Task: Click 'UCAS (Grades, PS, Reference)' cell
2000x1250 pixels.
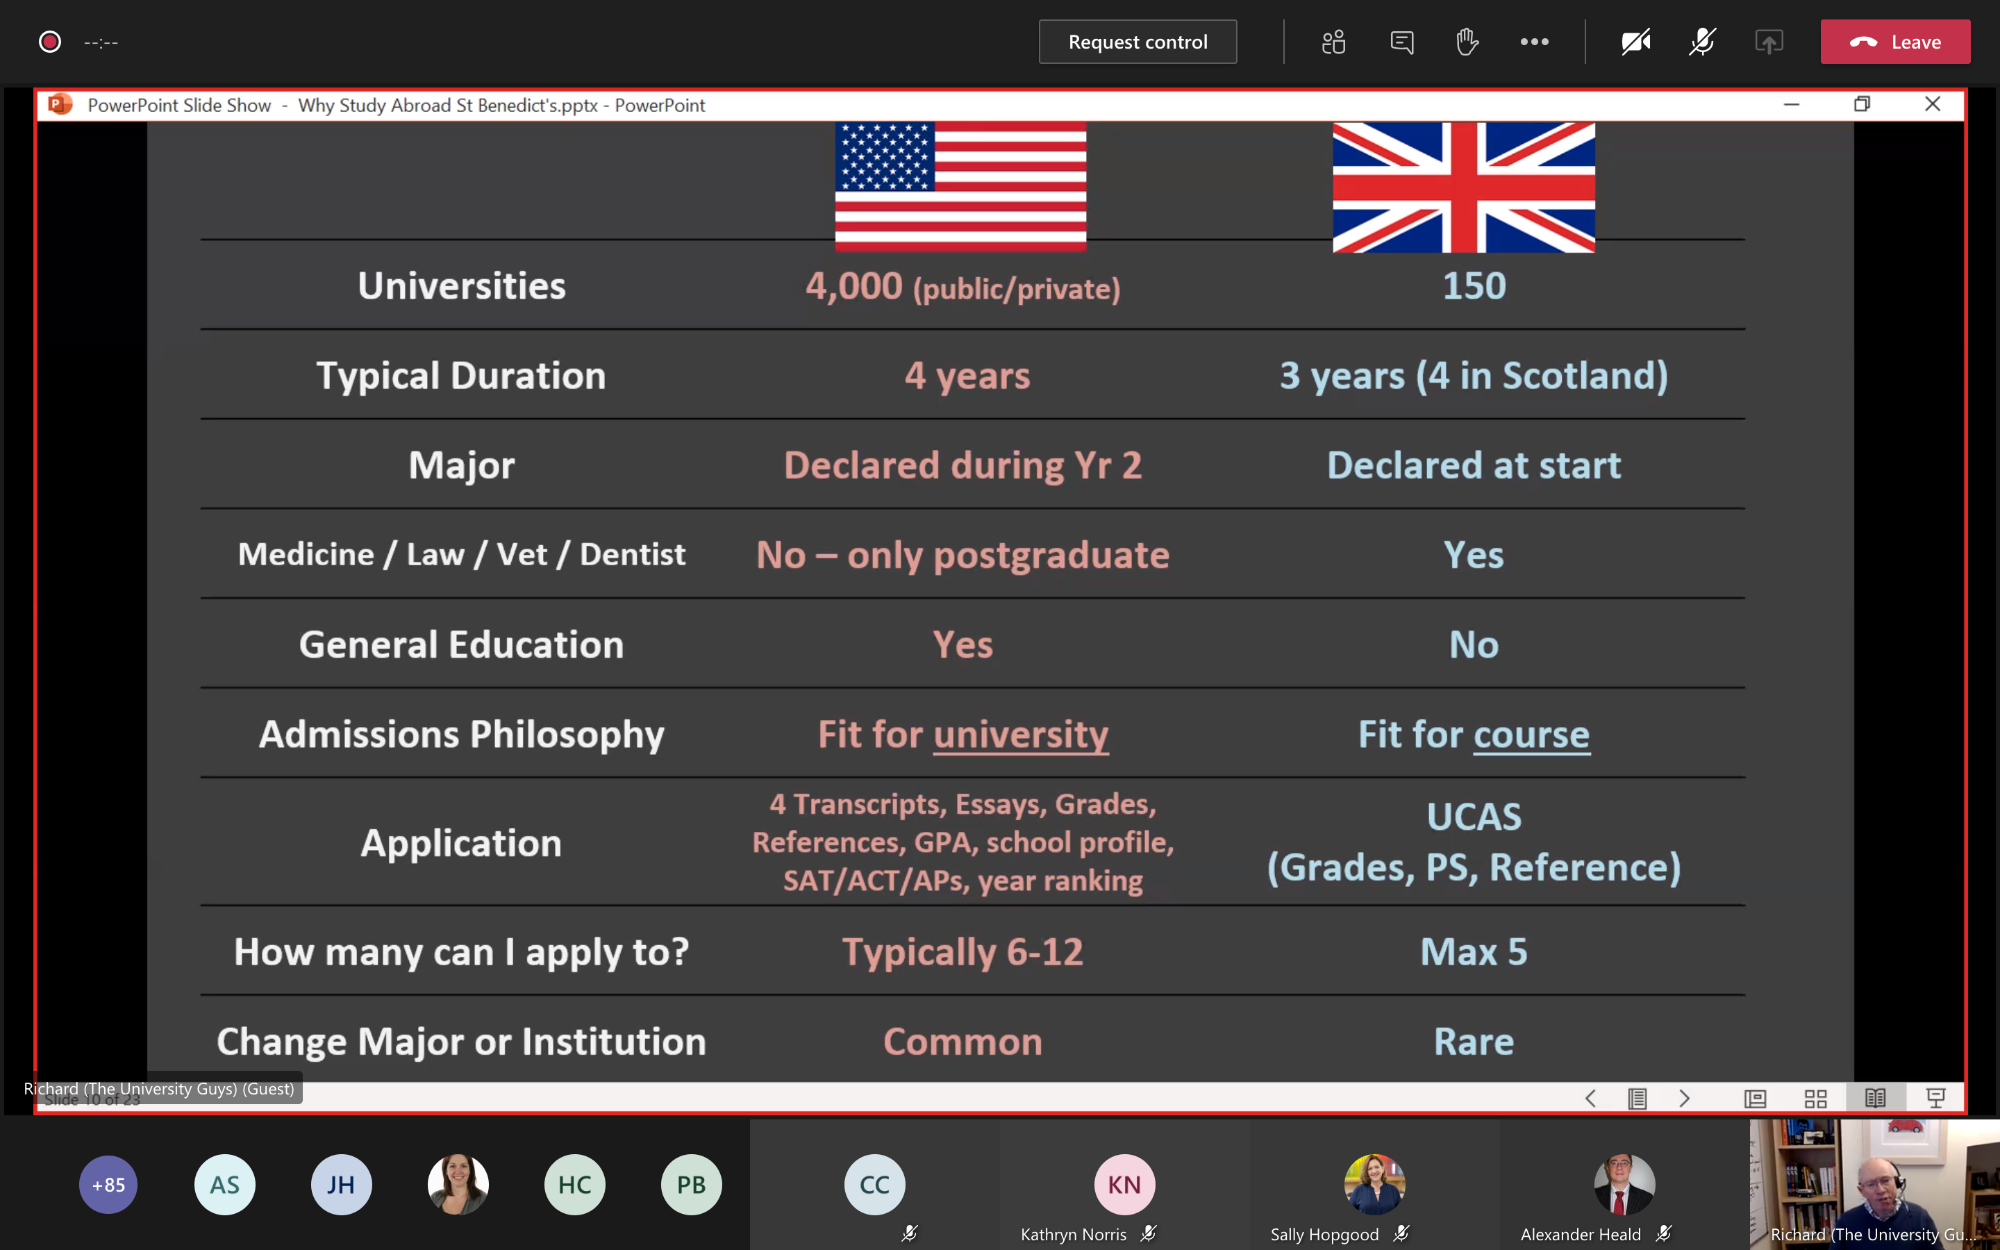Action: 1474,842
